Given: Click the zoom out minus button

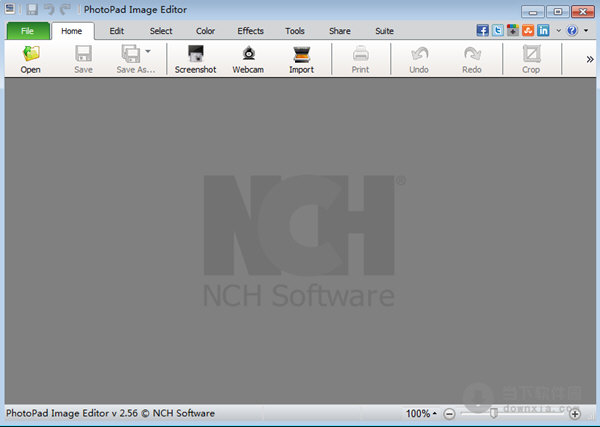Looking at the screenshot, I should coord(450,414).
